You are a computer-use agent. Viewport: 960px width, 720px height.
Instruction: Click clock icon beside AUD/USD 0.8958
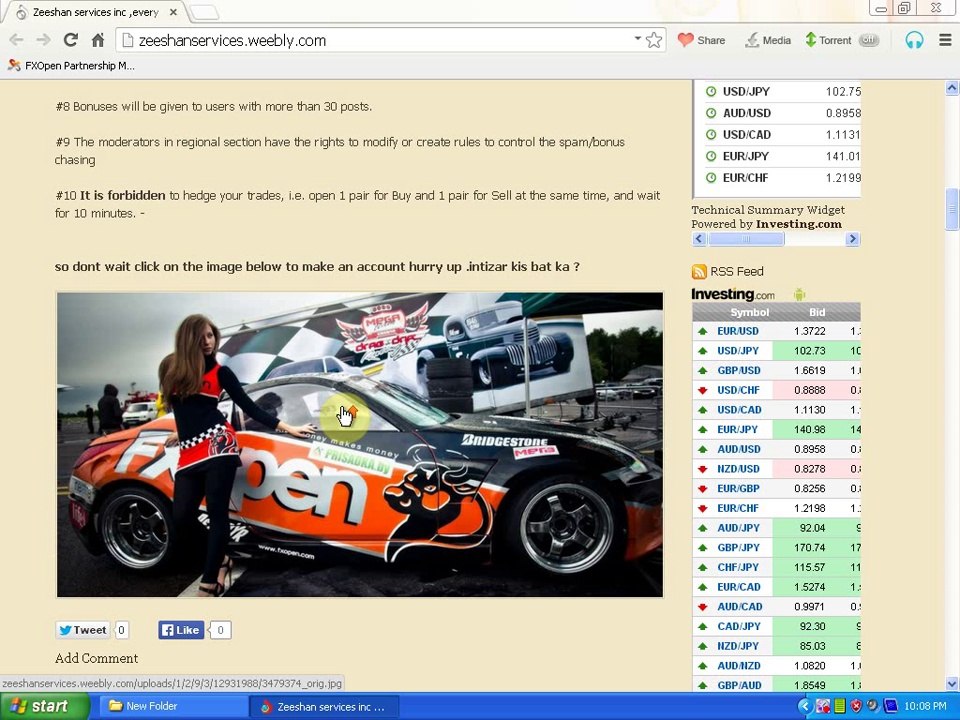tap(711, 113)
